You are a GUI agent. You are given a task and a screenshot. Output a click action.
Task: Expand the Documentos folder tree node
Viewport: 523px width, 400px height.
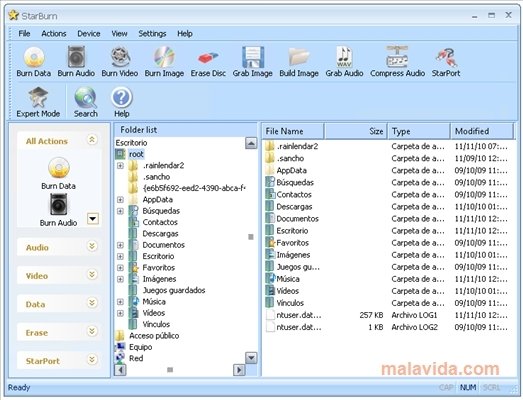pyautogui.click(x=120, y=245)
